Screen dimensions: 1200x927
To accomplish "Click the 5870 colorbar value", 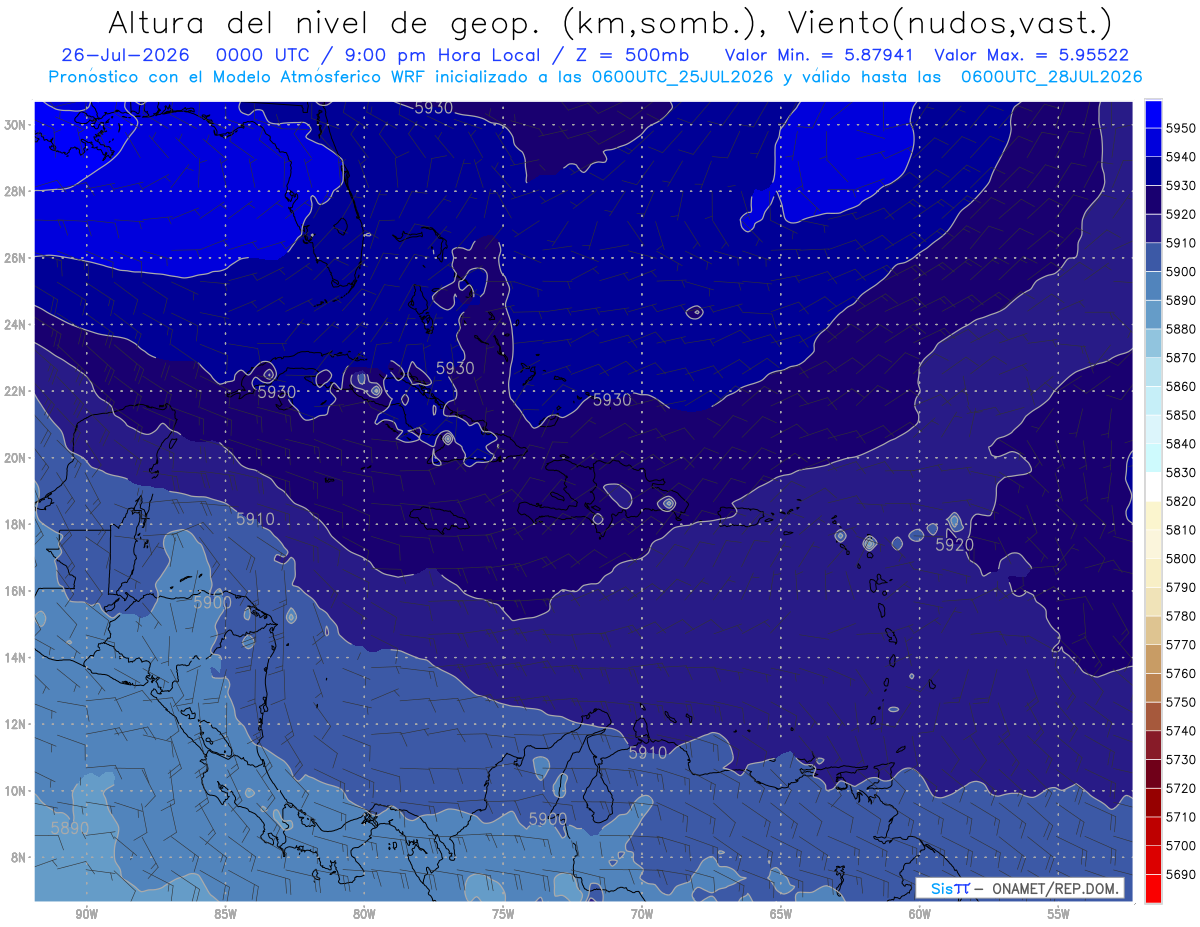I will (x=1181, y=357).
